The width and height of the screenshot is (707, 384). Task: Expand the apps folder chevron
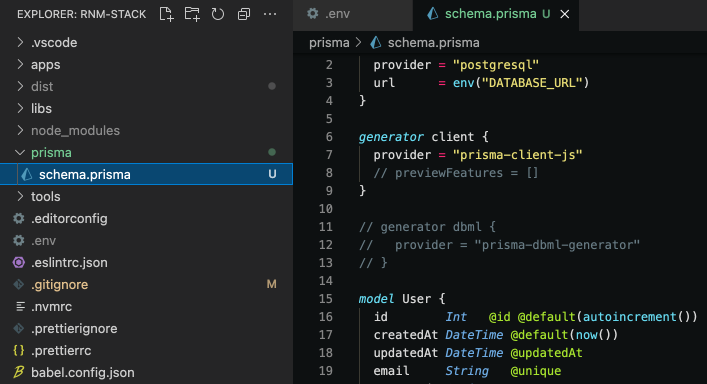20,64
